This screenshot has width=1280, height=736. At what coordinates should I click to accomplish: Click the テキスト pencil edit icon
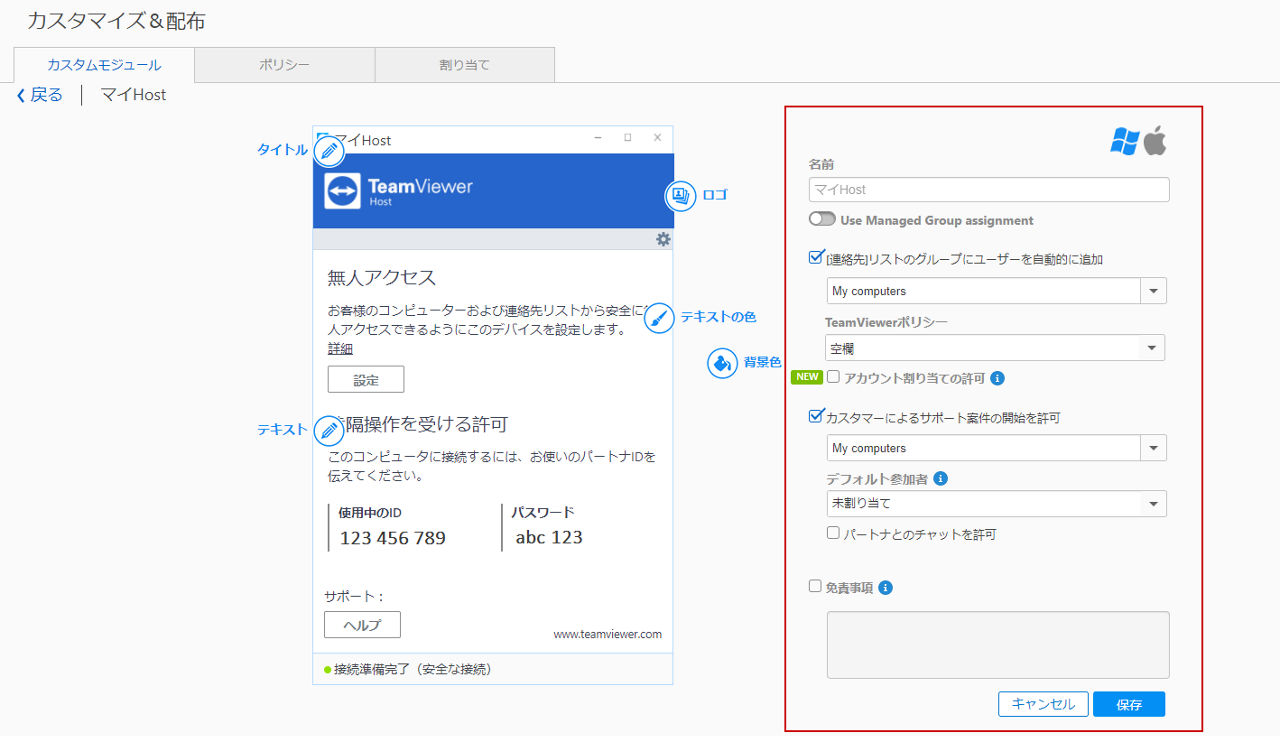tap(329, 430)
